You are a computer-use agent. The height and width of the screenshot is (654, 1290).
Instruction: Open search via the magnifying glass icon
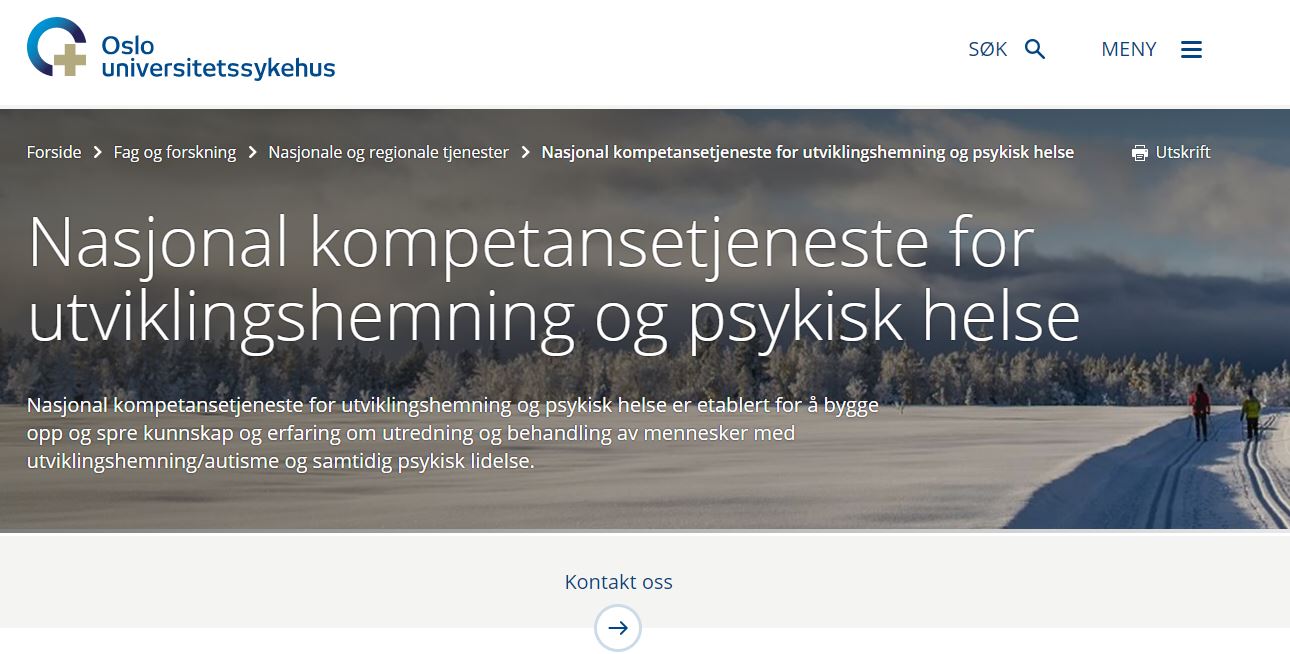[1035, 49]
